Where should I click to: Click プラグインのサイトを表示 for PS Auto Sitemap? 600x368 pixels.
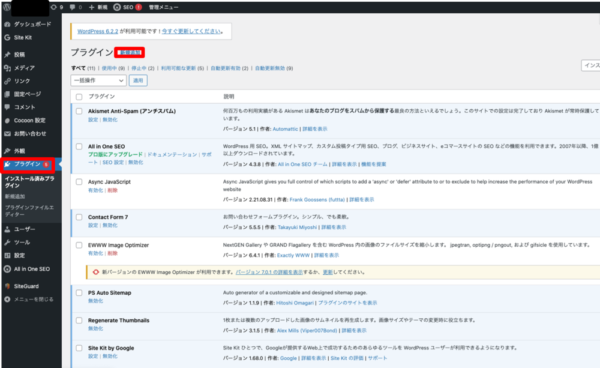(347, 303)
